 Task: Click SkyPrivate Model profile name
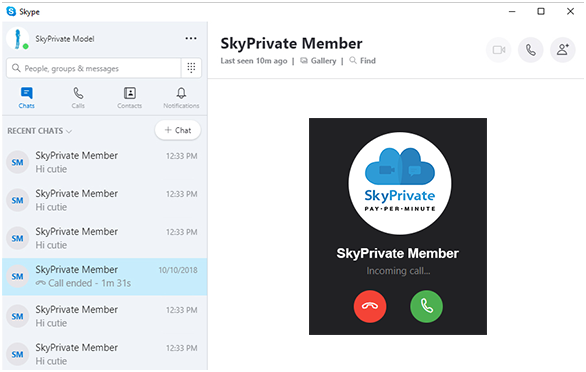coord(65,39)
